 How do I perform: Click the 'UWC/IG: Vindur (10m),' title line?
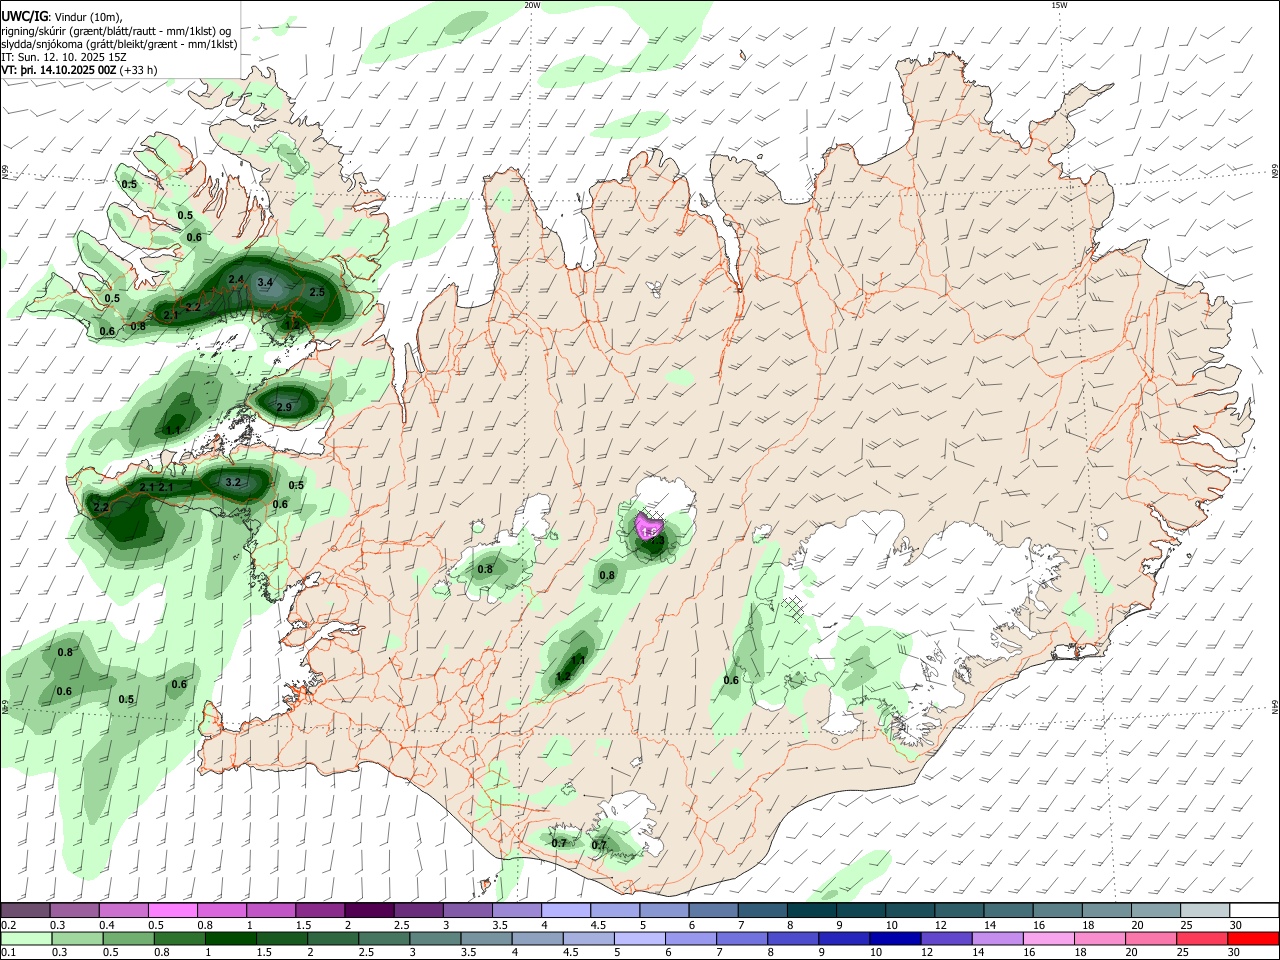[x=61, y=17]
